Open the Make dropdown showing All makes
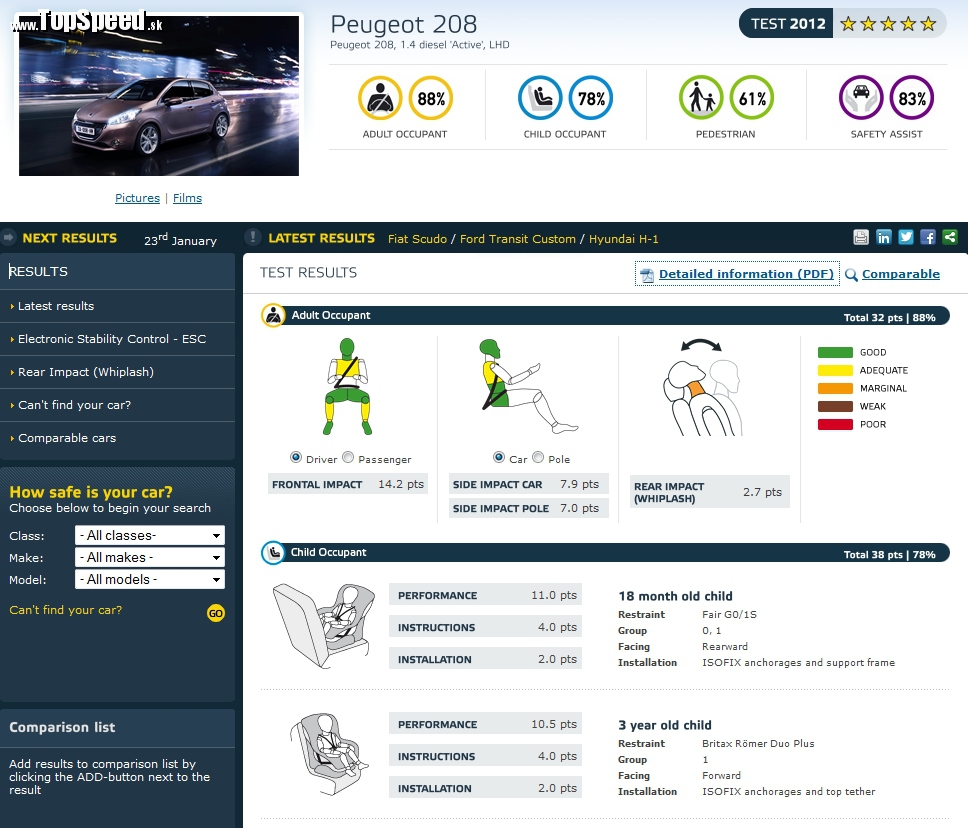Viewport: 968px width, 828px height. point(150,558)
